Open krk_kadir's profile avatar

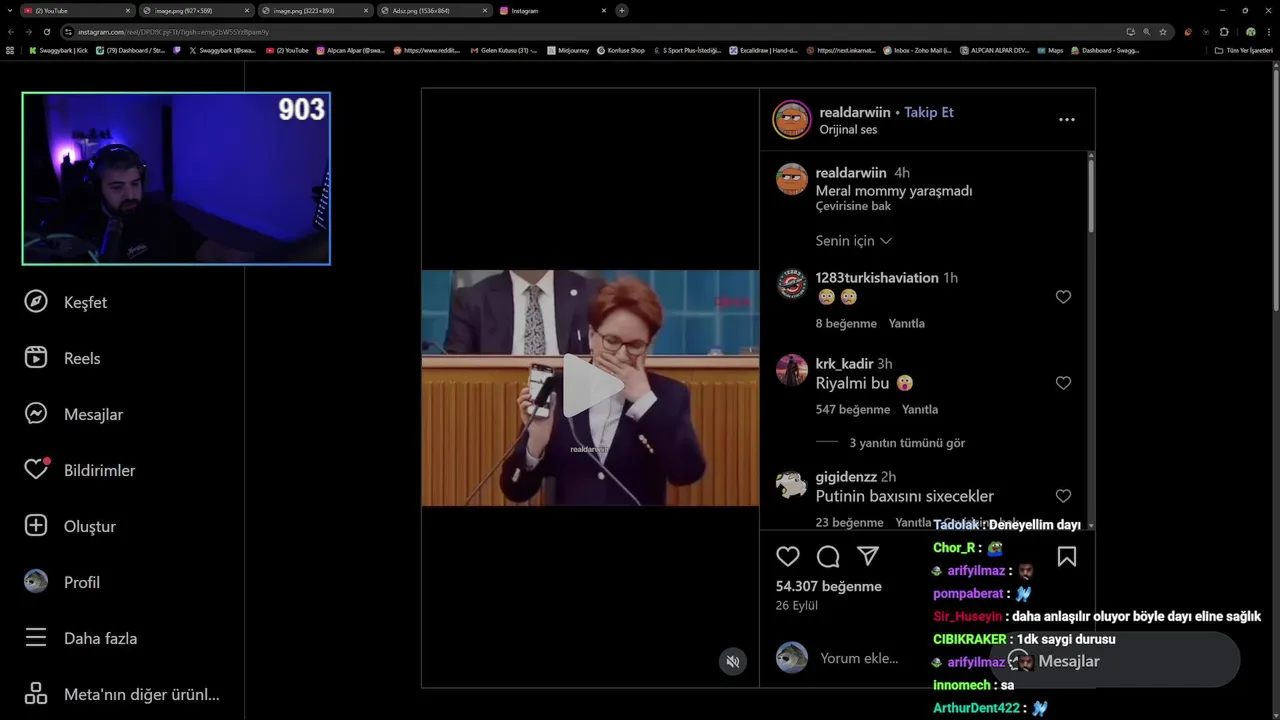792,370
